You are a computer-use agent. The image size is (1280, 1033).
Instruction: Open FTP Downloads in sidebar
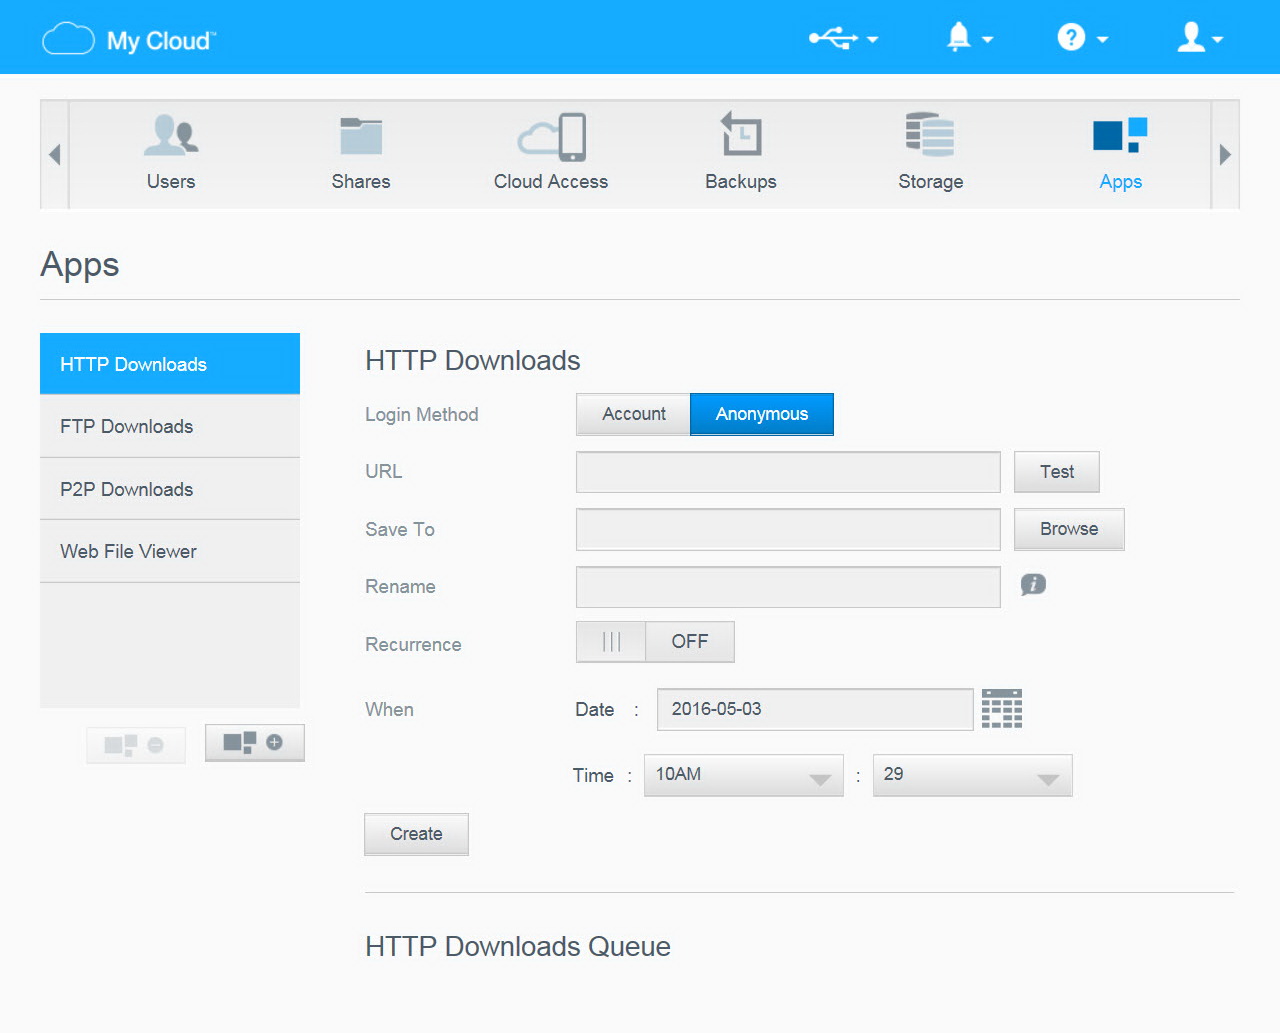170,427
